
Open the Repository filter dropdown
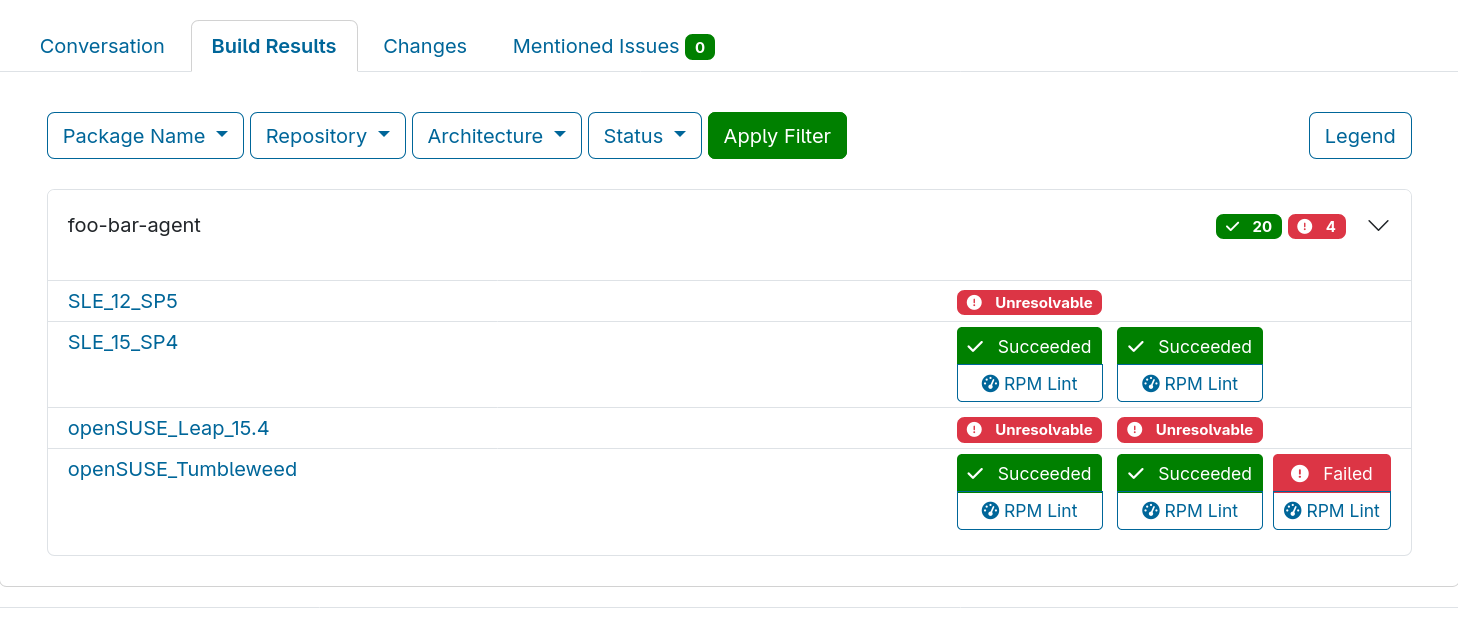coord(327,136)
